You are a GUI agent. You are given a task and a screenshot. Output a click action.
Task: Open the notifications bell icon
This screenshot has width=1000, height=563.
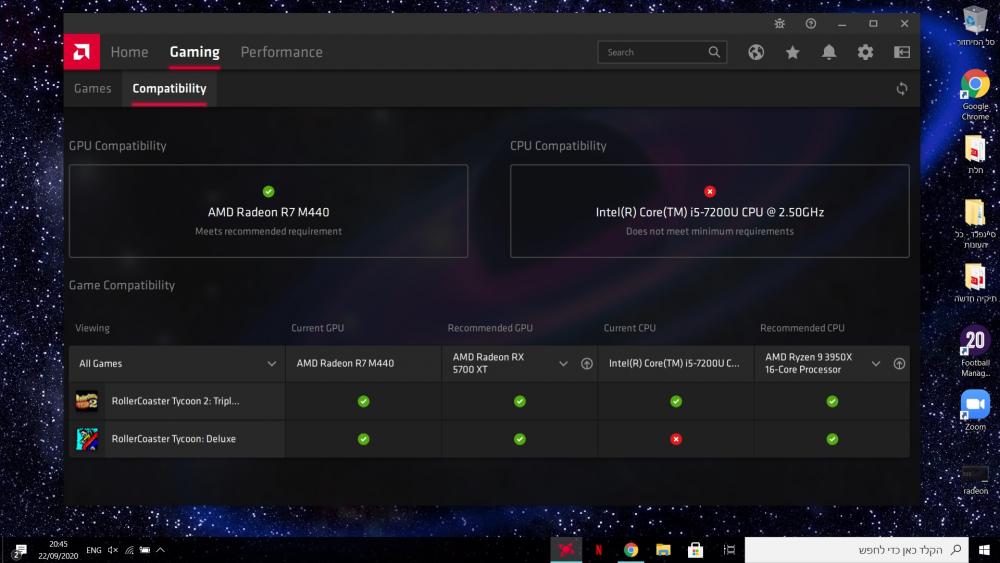(828, 52)
